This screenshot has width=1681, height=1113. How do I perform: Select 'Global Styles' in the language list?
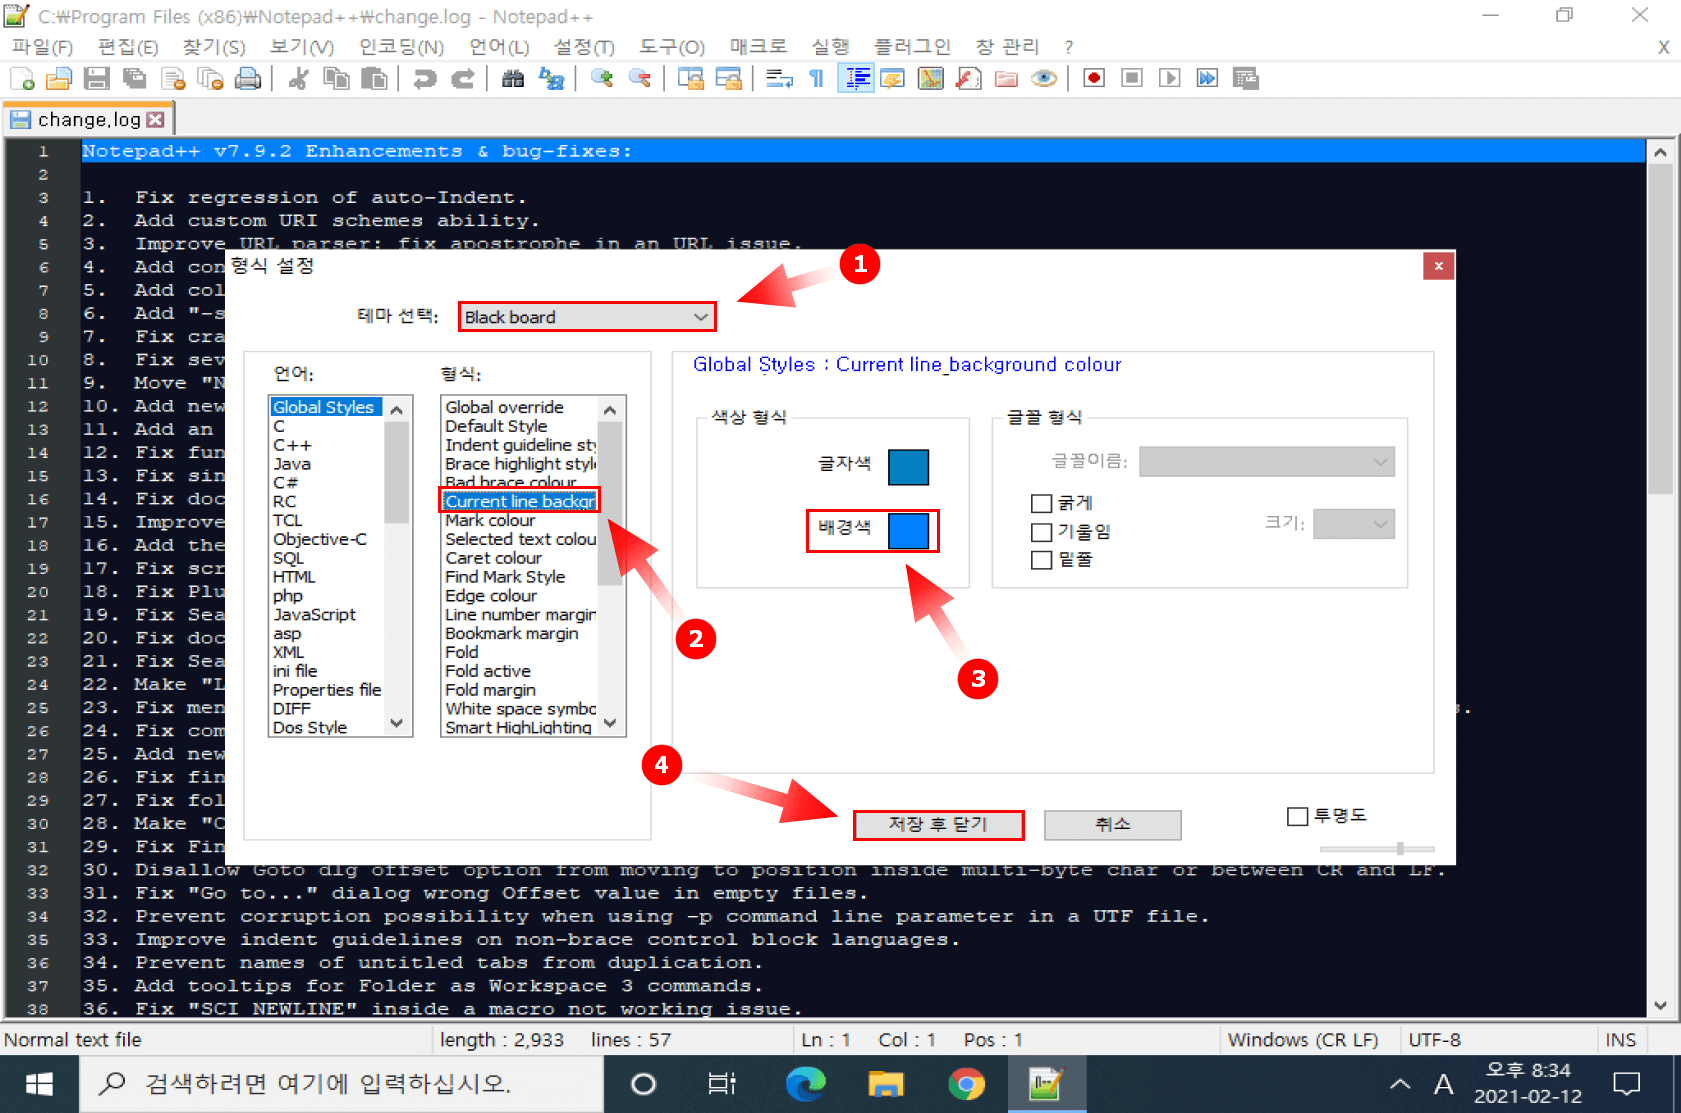(x=324, y=407)
